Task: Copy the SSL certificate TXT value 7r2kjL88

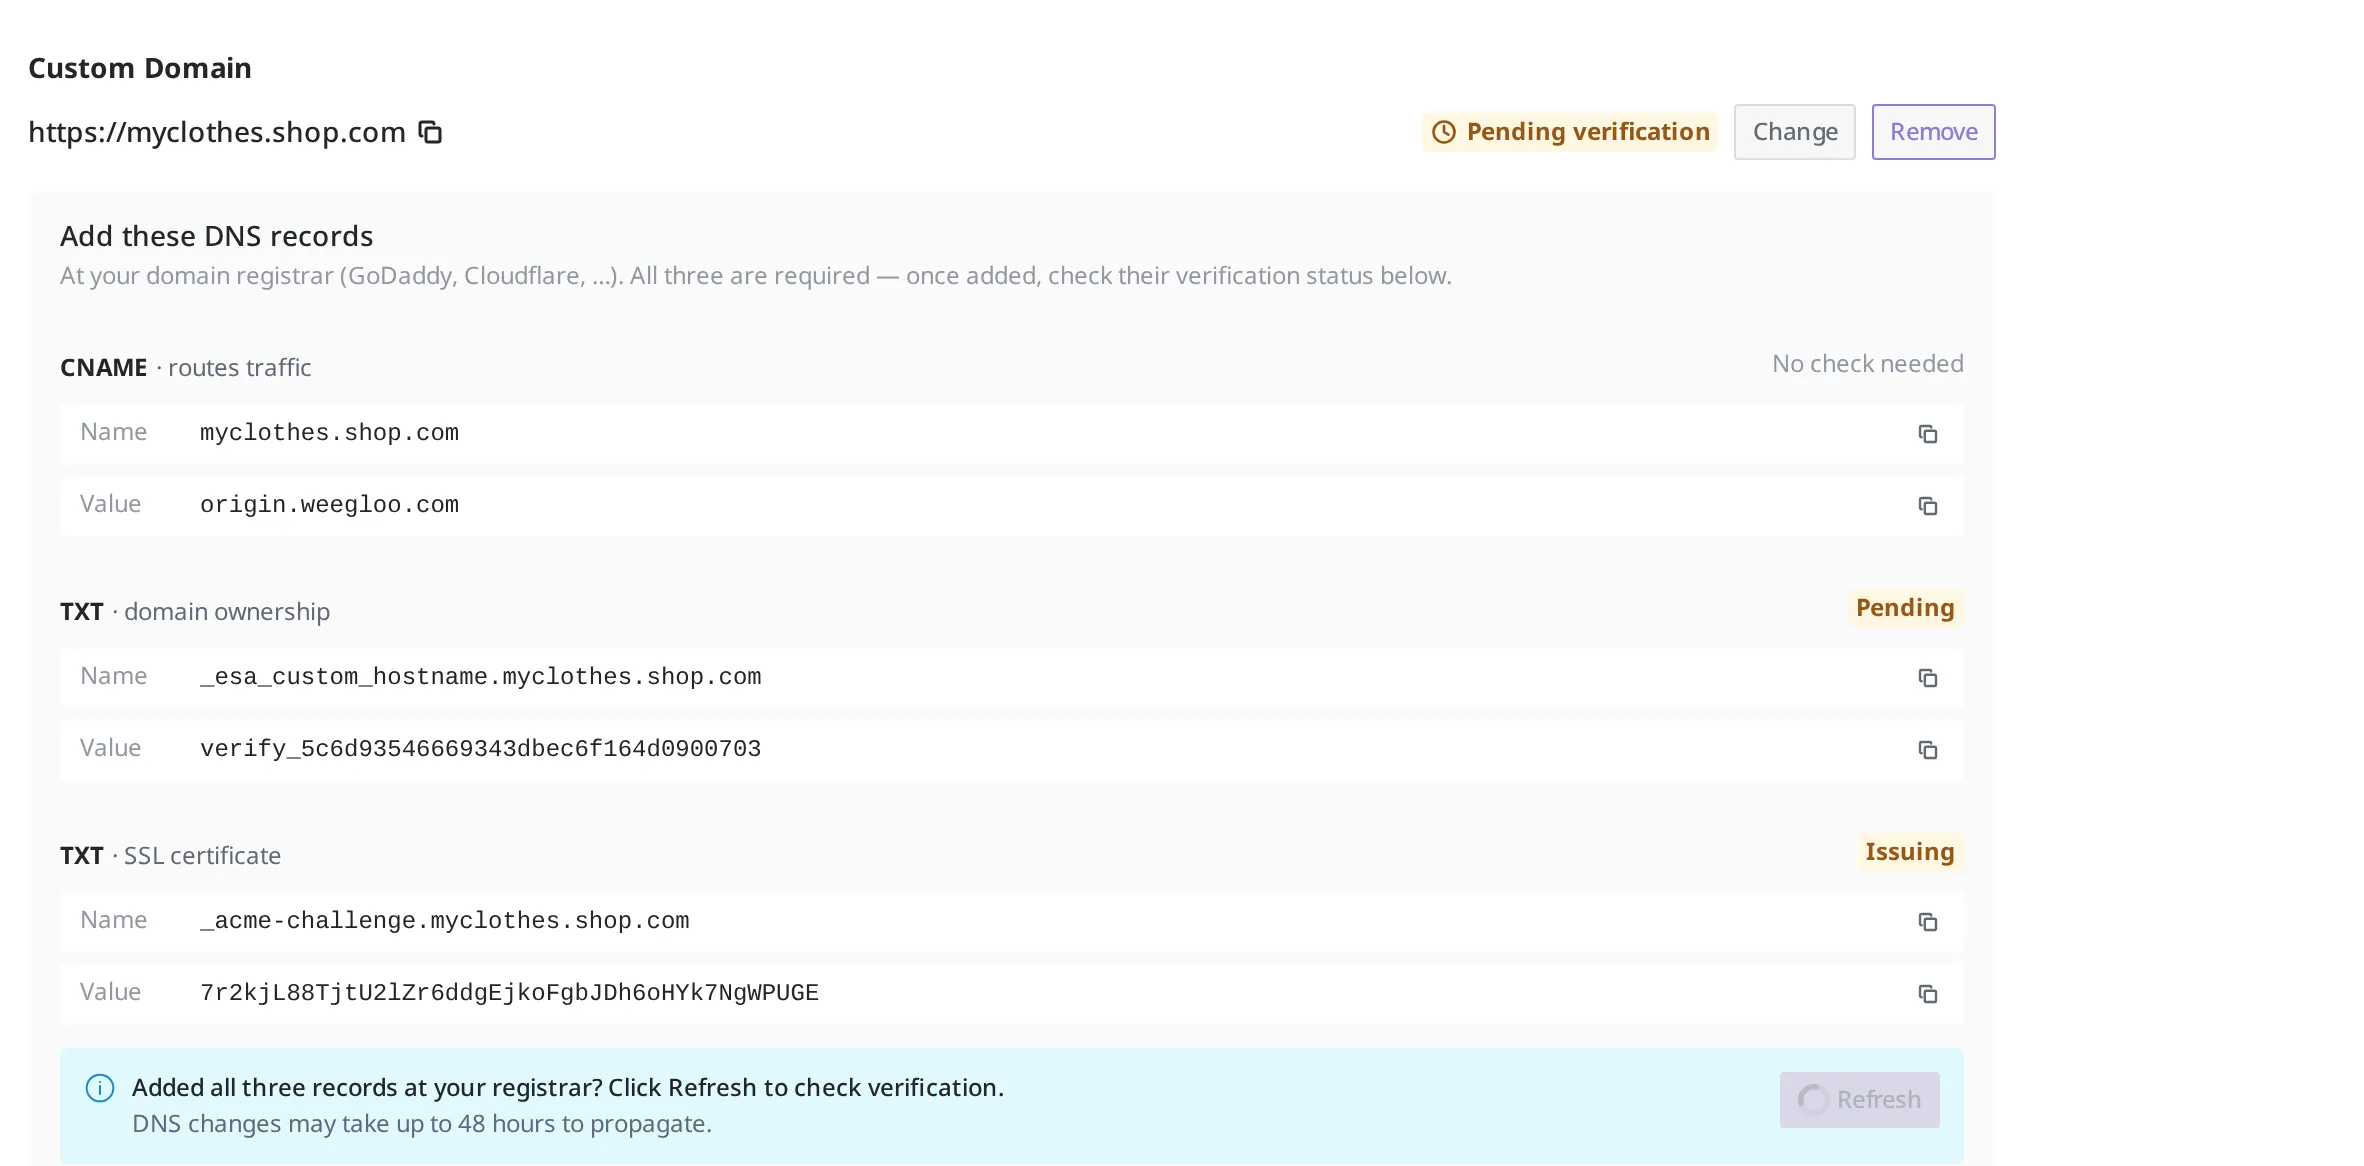Action: coord(1927,994)
